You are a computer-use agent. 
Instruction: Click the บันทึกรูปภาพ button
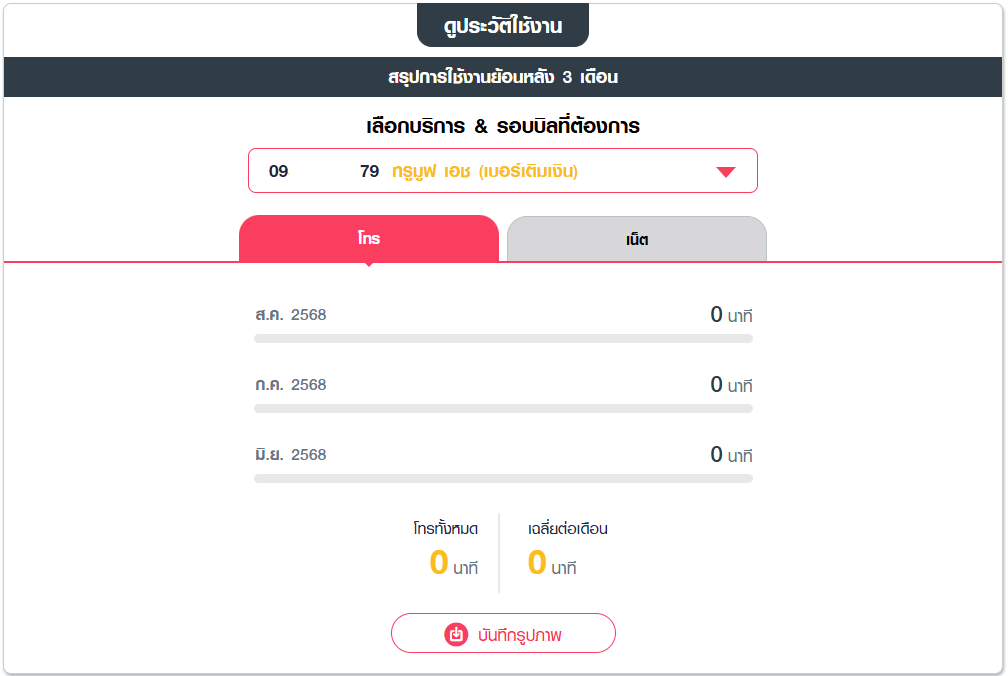pos(503,634)
